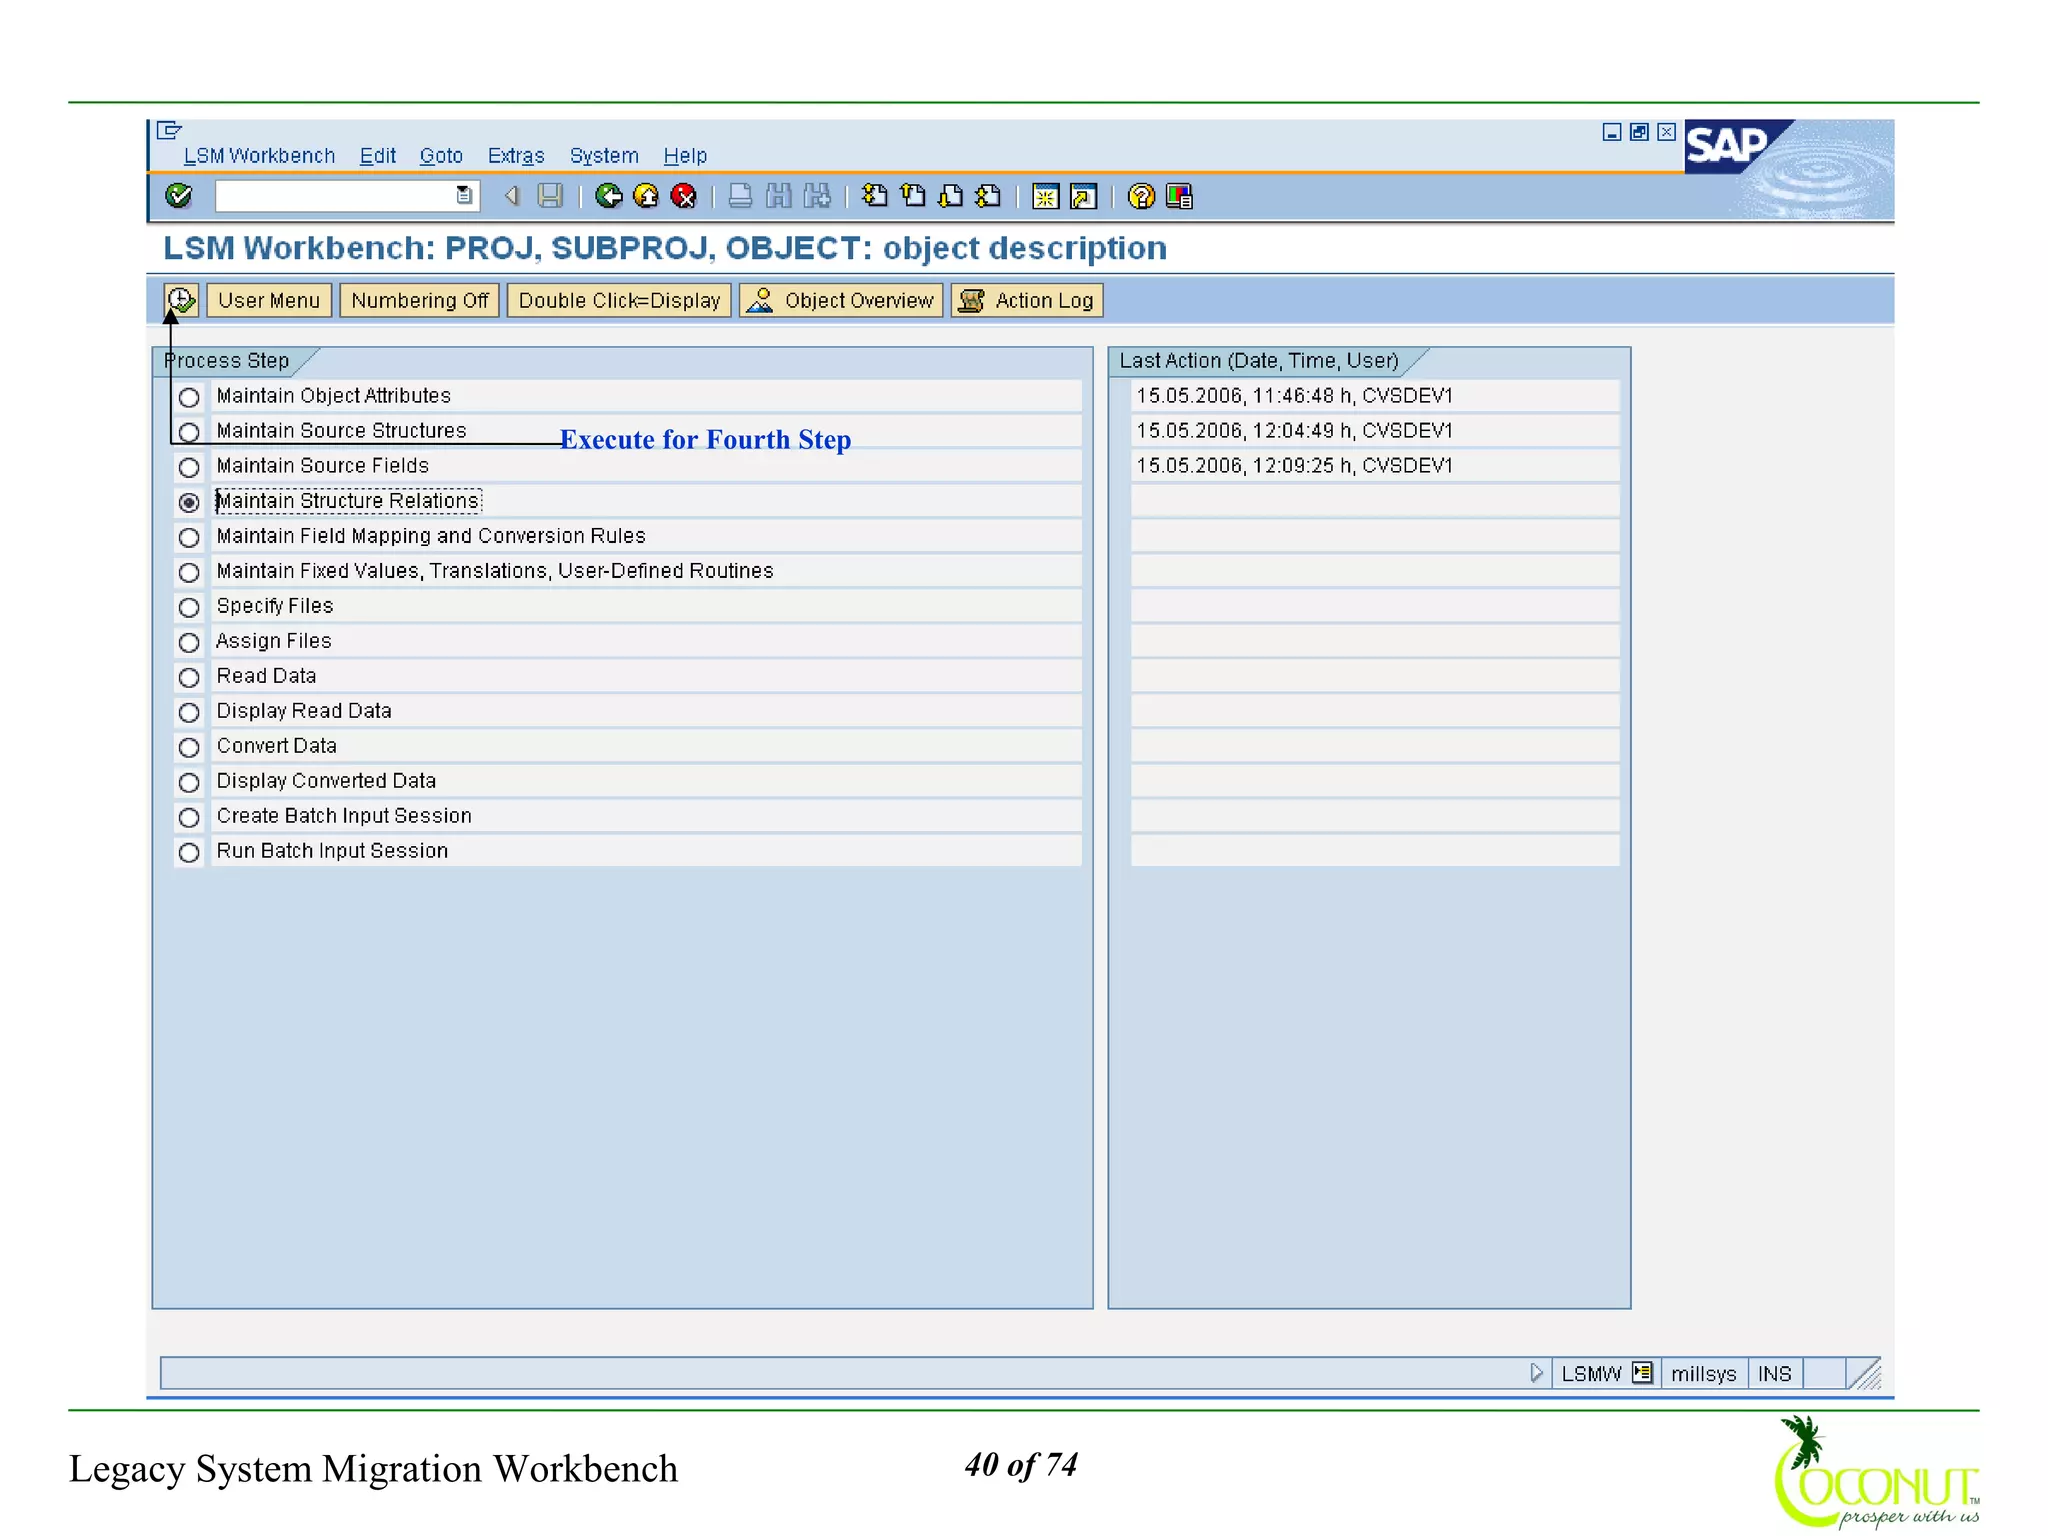
Task: Select Convert Data radio button
Action: pos(189,747)
